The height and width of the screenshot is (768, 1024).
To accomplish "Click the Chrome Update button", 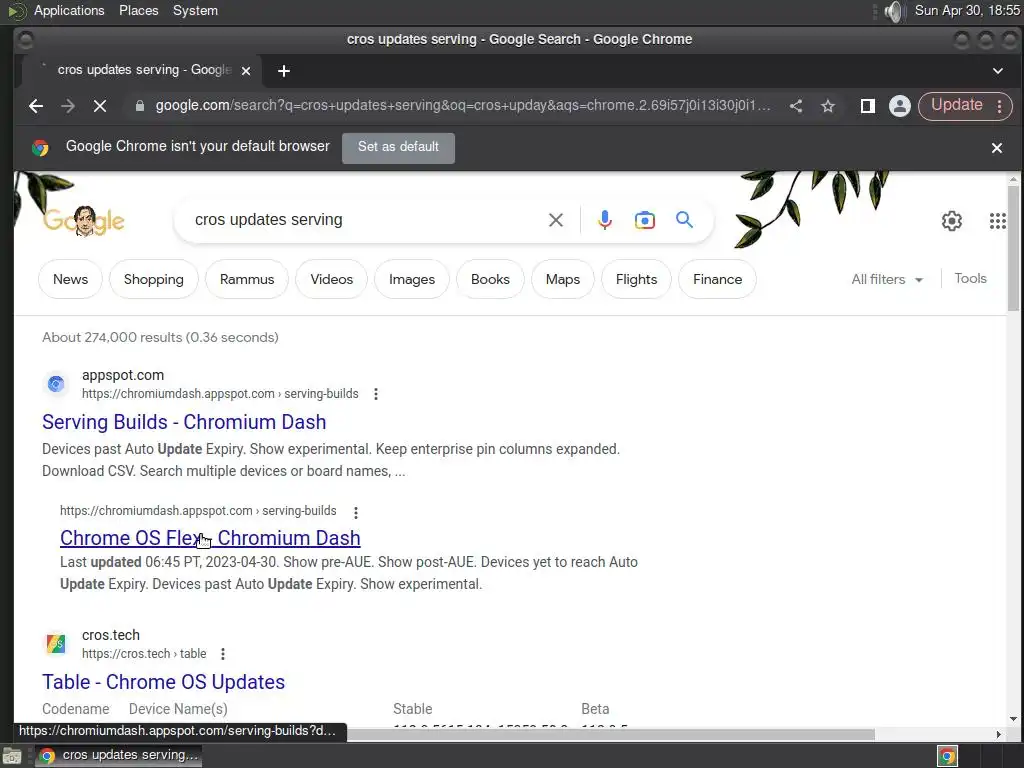I will (x=956, y=105).
